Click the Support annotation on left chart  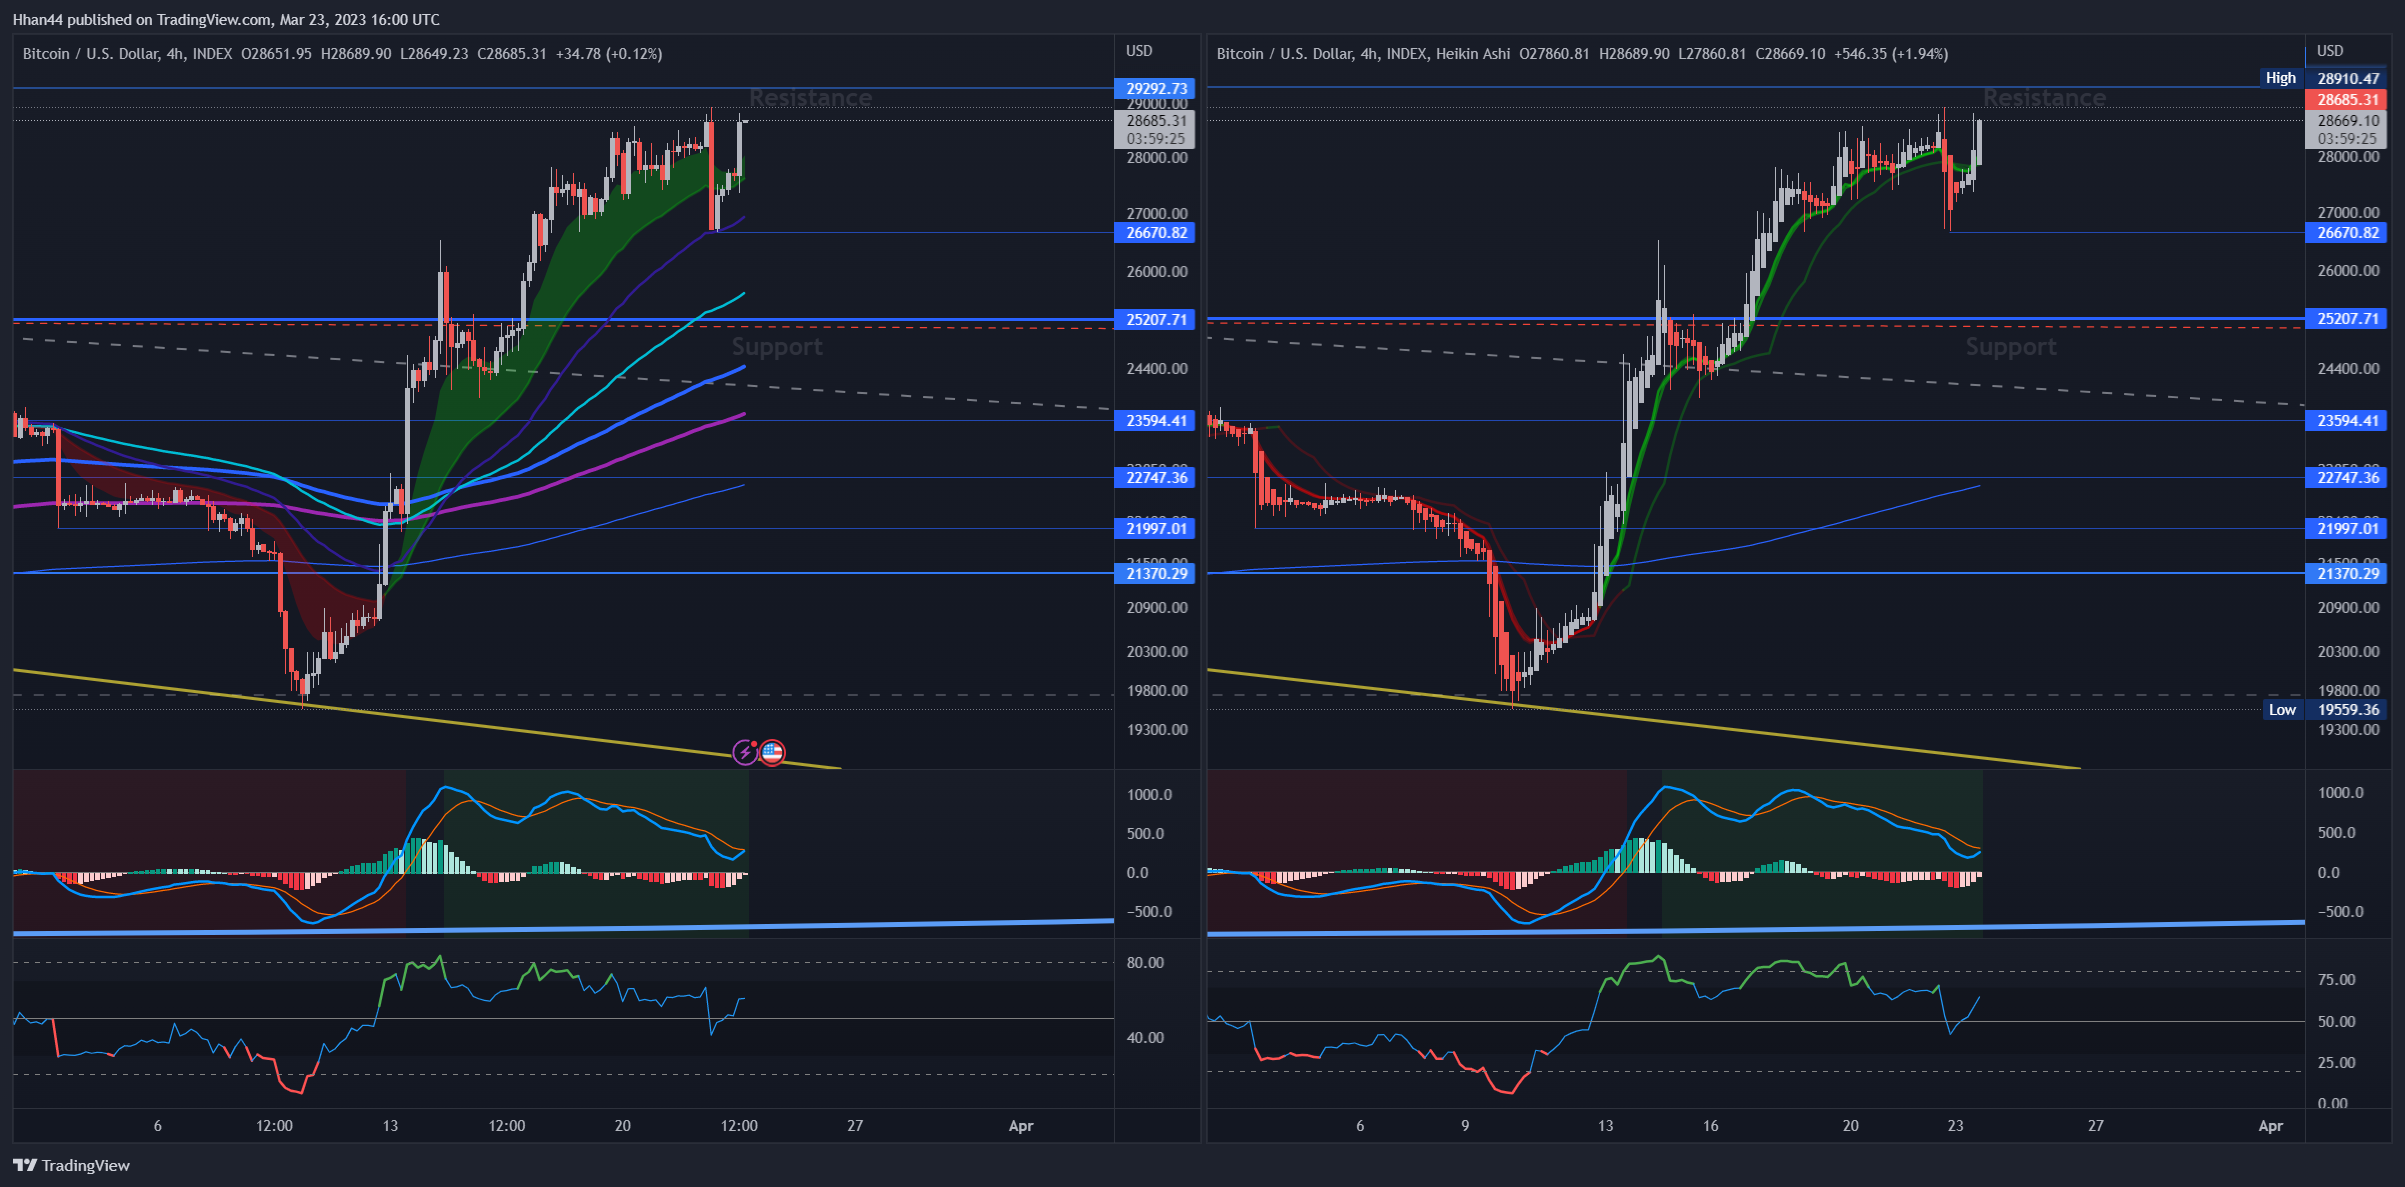(x=777, y=347)
